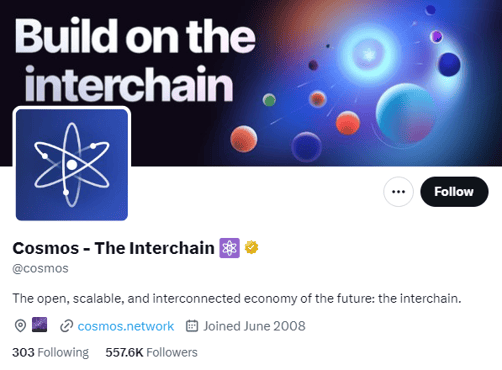The image size is (502, 370).
Task: Click the profile bio description text
Action: 237,298
